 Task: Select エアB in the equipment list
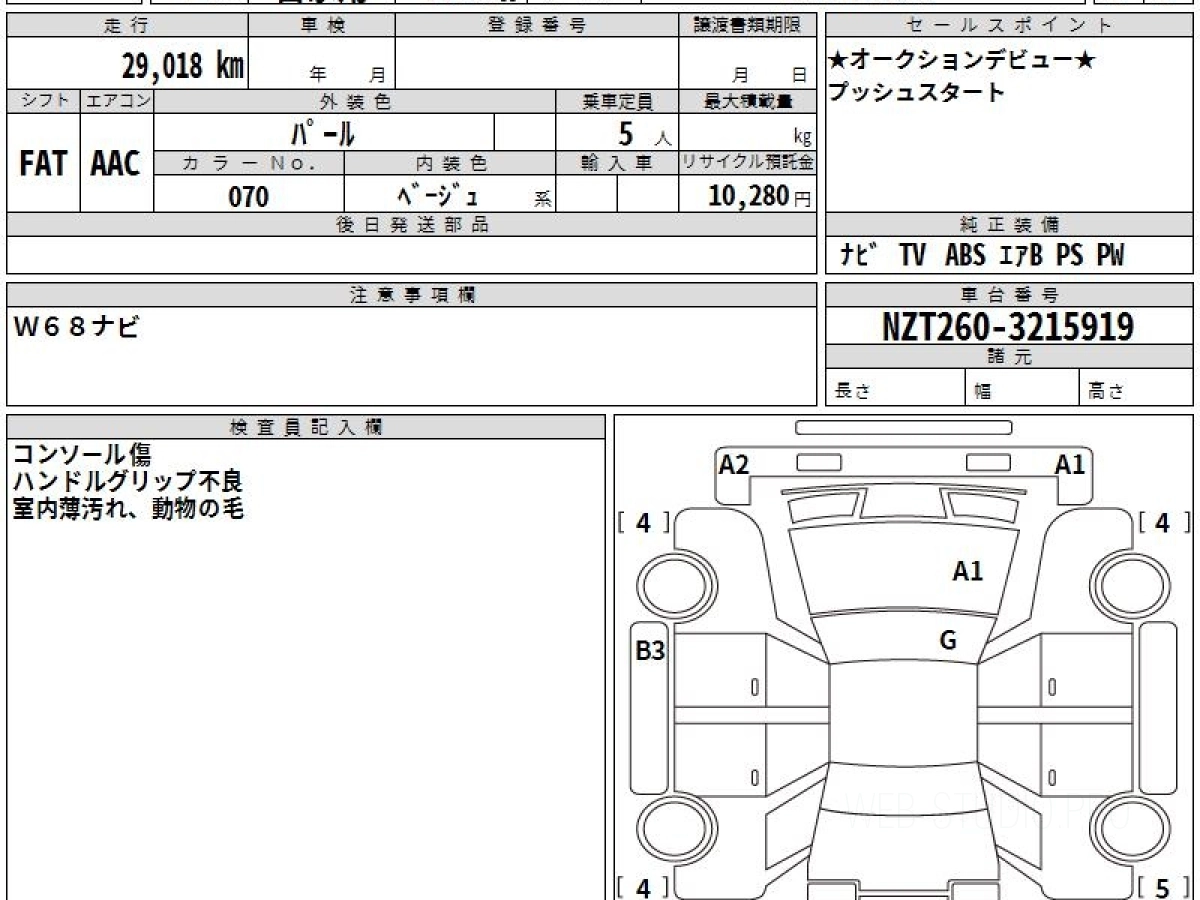tap(1020, 256)
